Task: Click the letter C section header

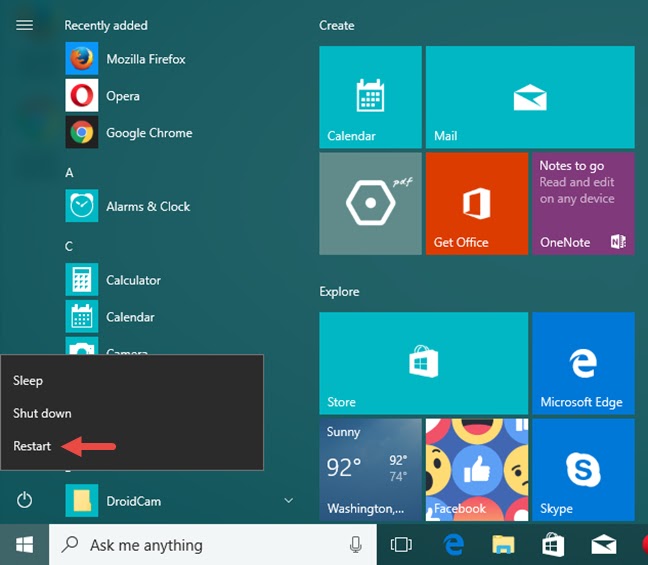Action: [69, 246]
